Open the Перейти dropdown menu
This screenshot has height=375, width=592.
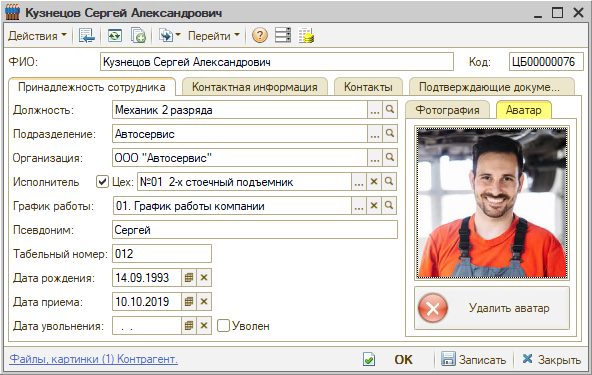pos(214,36)
